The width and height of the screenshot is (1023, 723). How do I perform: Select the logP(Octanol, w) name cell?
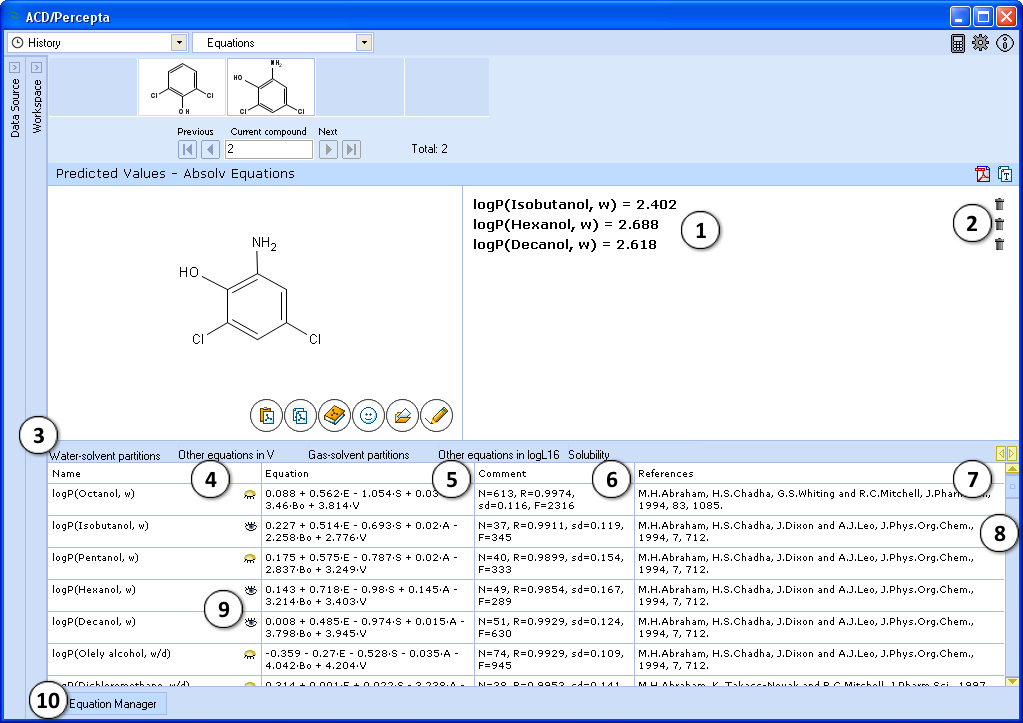point(155,500)
